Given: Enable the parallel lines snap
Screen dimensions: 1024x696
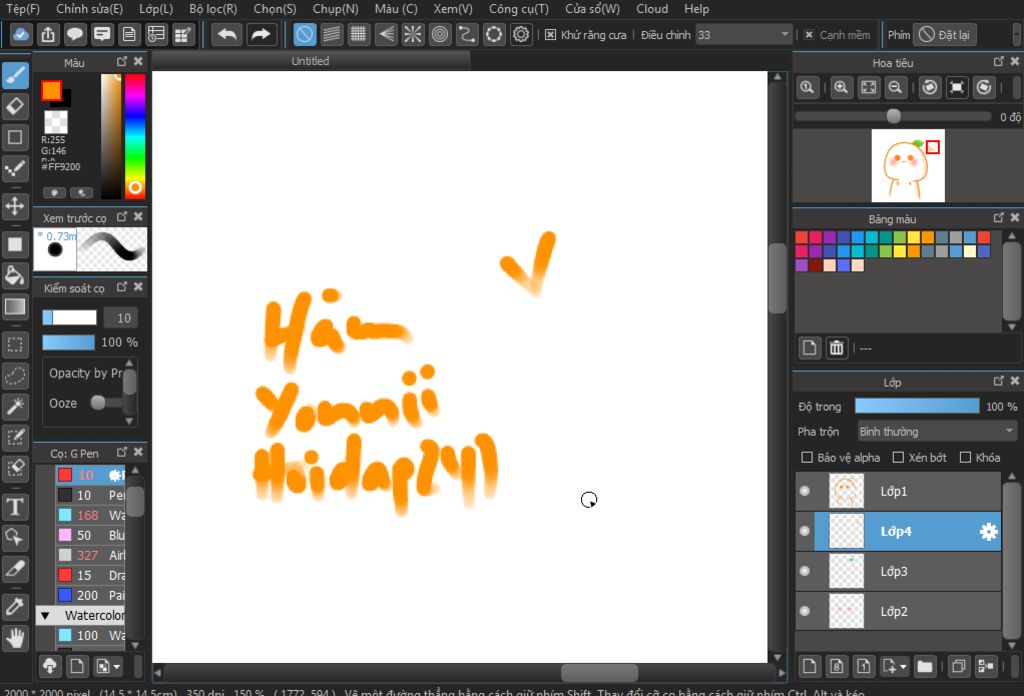Looking at the screenshot, I should (x=332, y=34).
